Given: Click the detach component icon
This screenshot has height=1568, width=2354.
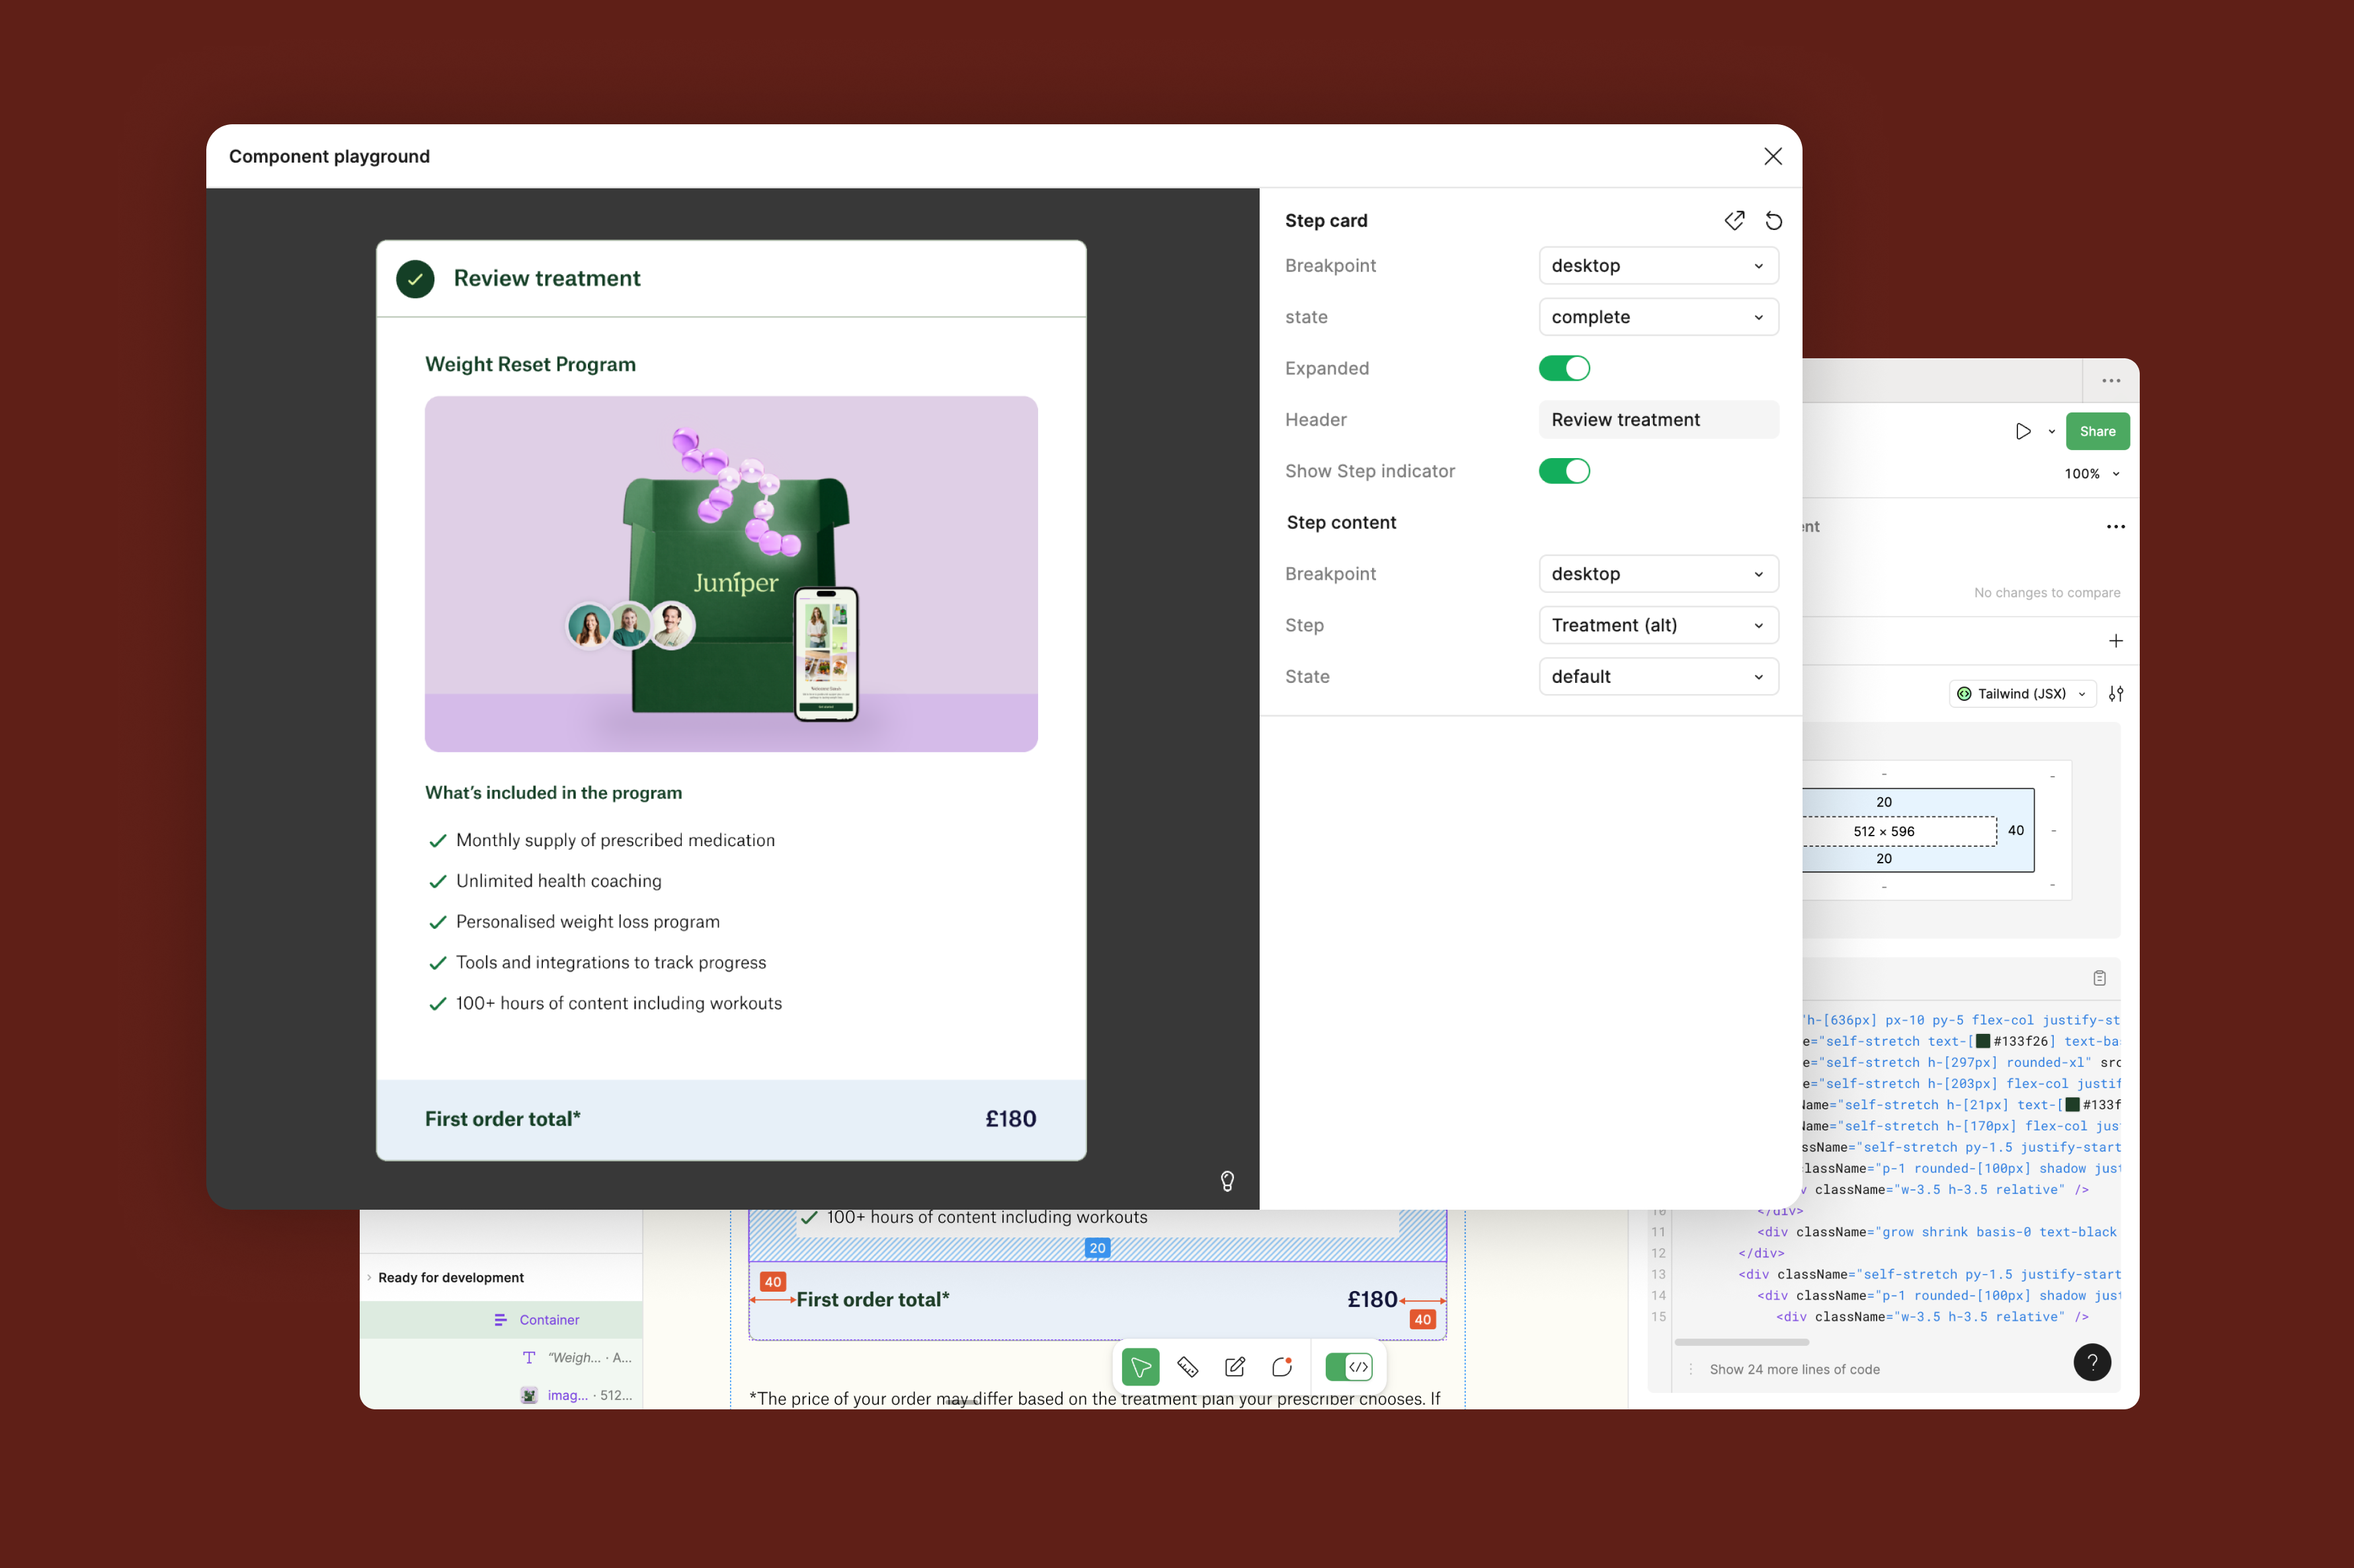Looking at the screenshot, I should pos(1734,221).
